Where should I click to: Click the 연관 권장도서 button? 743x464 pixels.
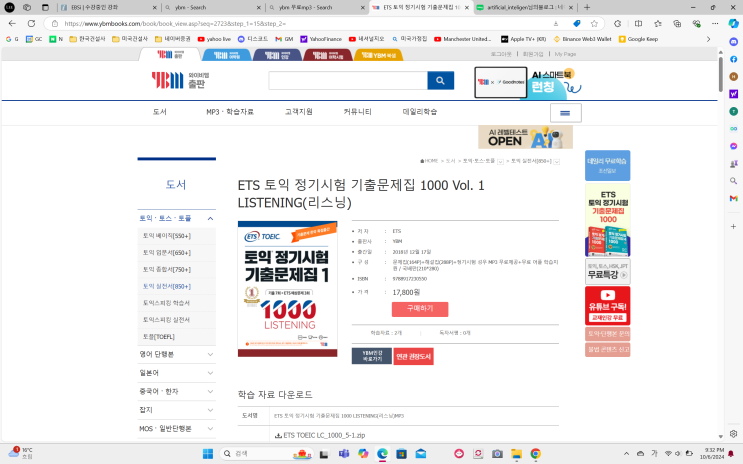[413, 356]
